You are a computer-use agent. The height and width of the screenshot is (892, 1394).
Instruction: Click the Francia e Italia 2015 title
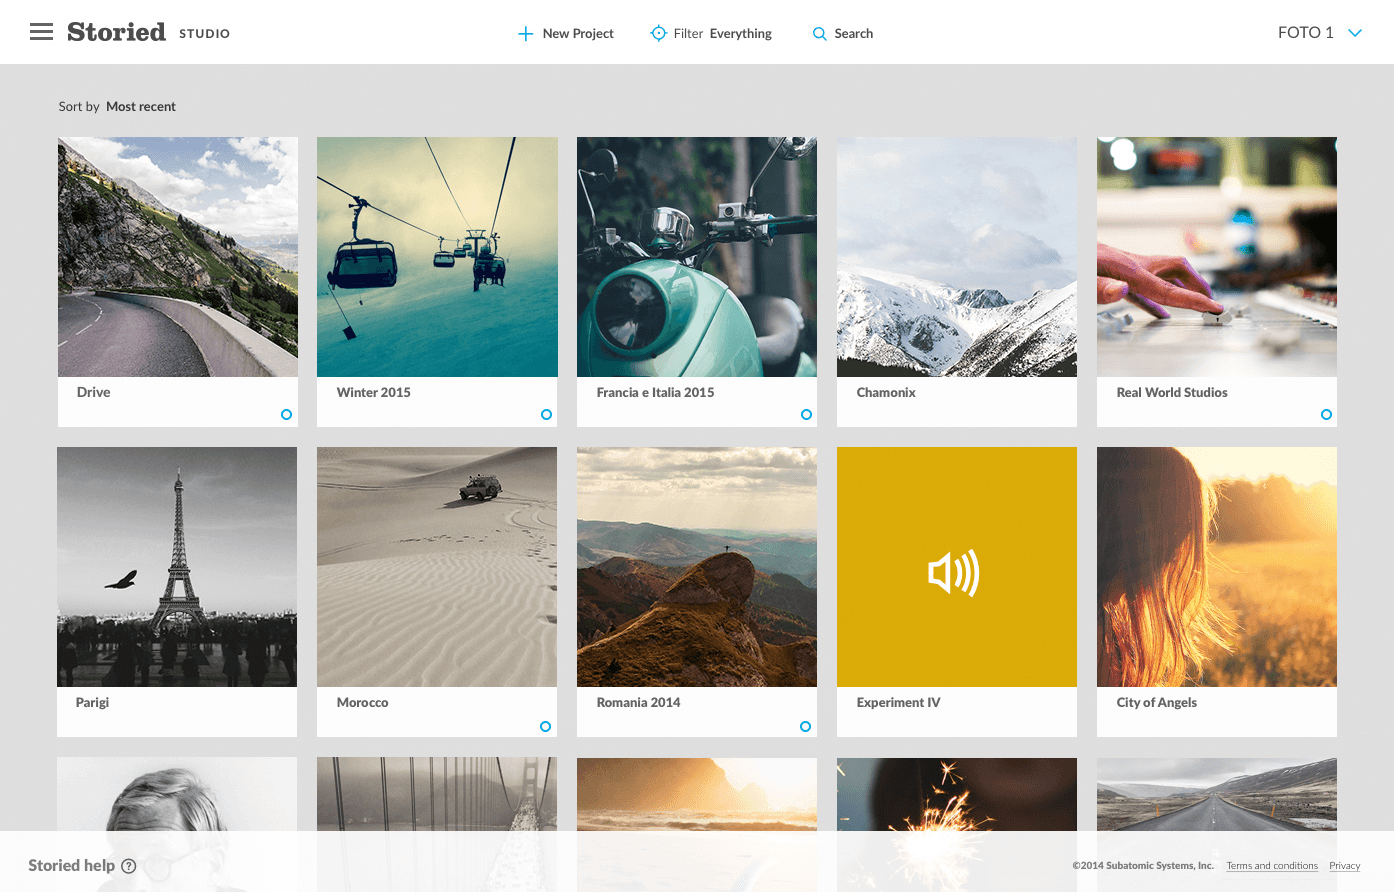[x=655, y=392]
